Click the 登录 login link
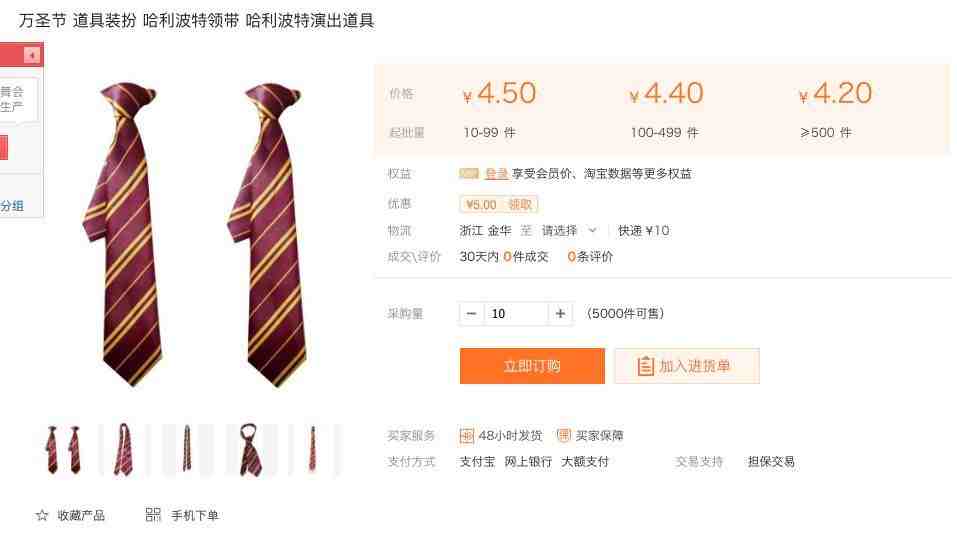 (x=496, y=174)
